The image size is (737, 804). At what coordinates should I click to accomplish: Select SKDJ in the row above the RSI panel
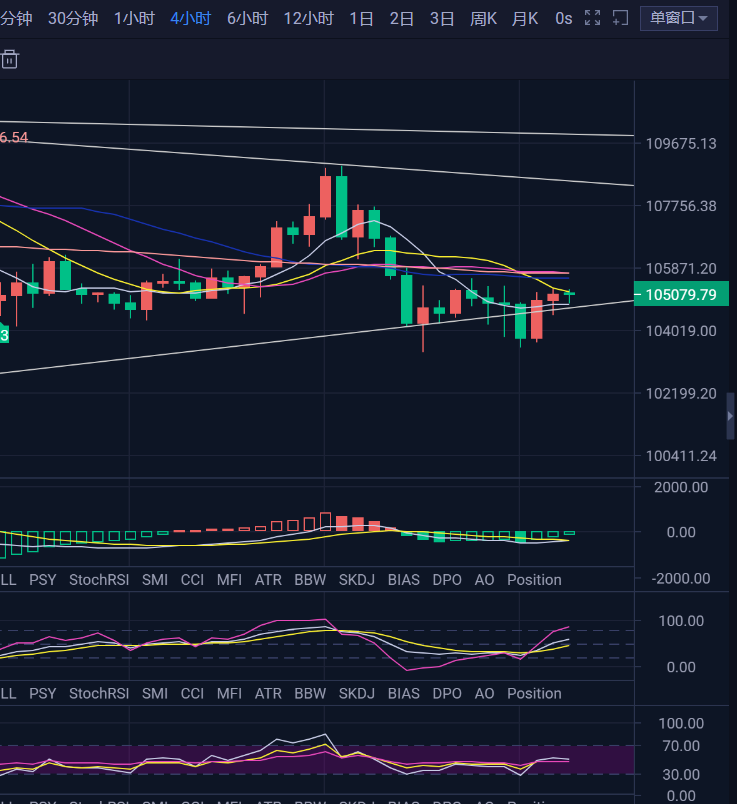(357, 694)
